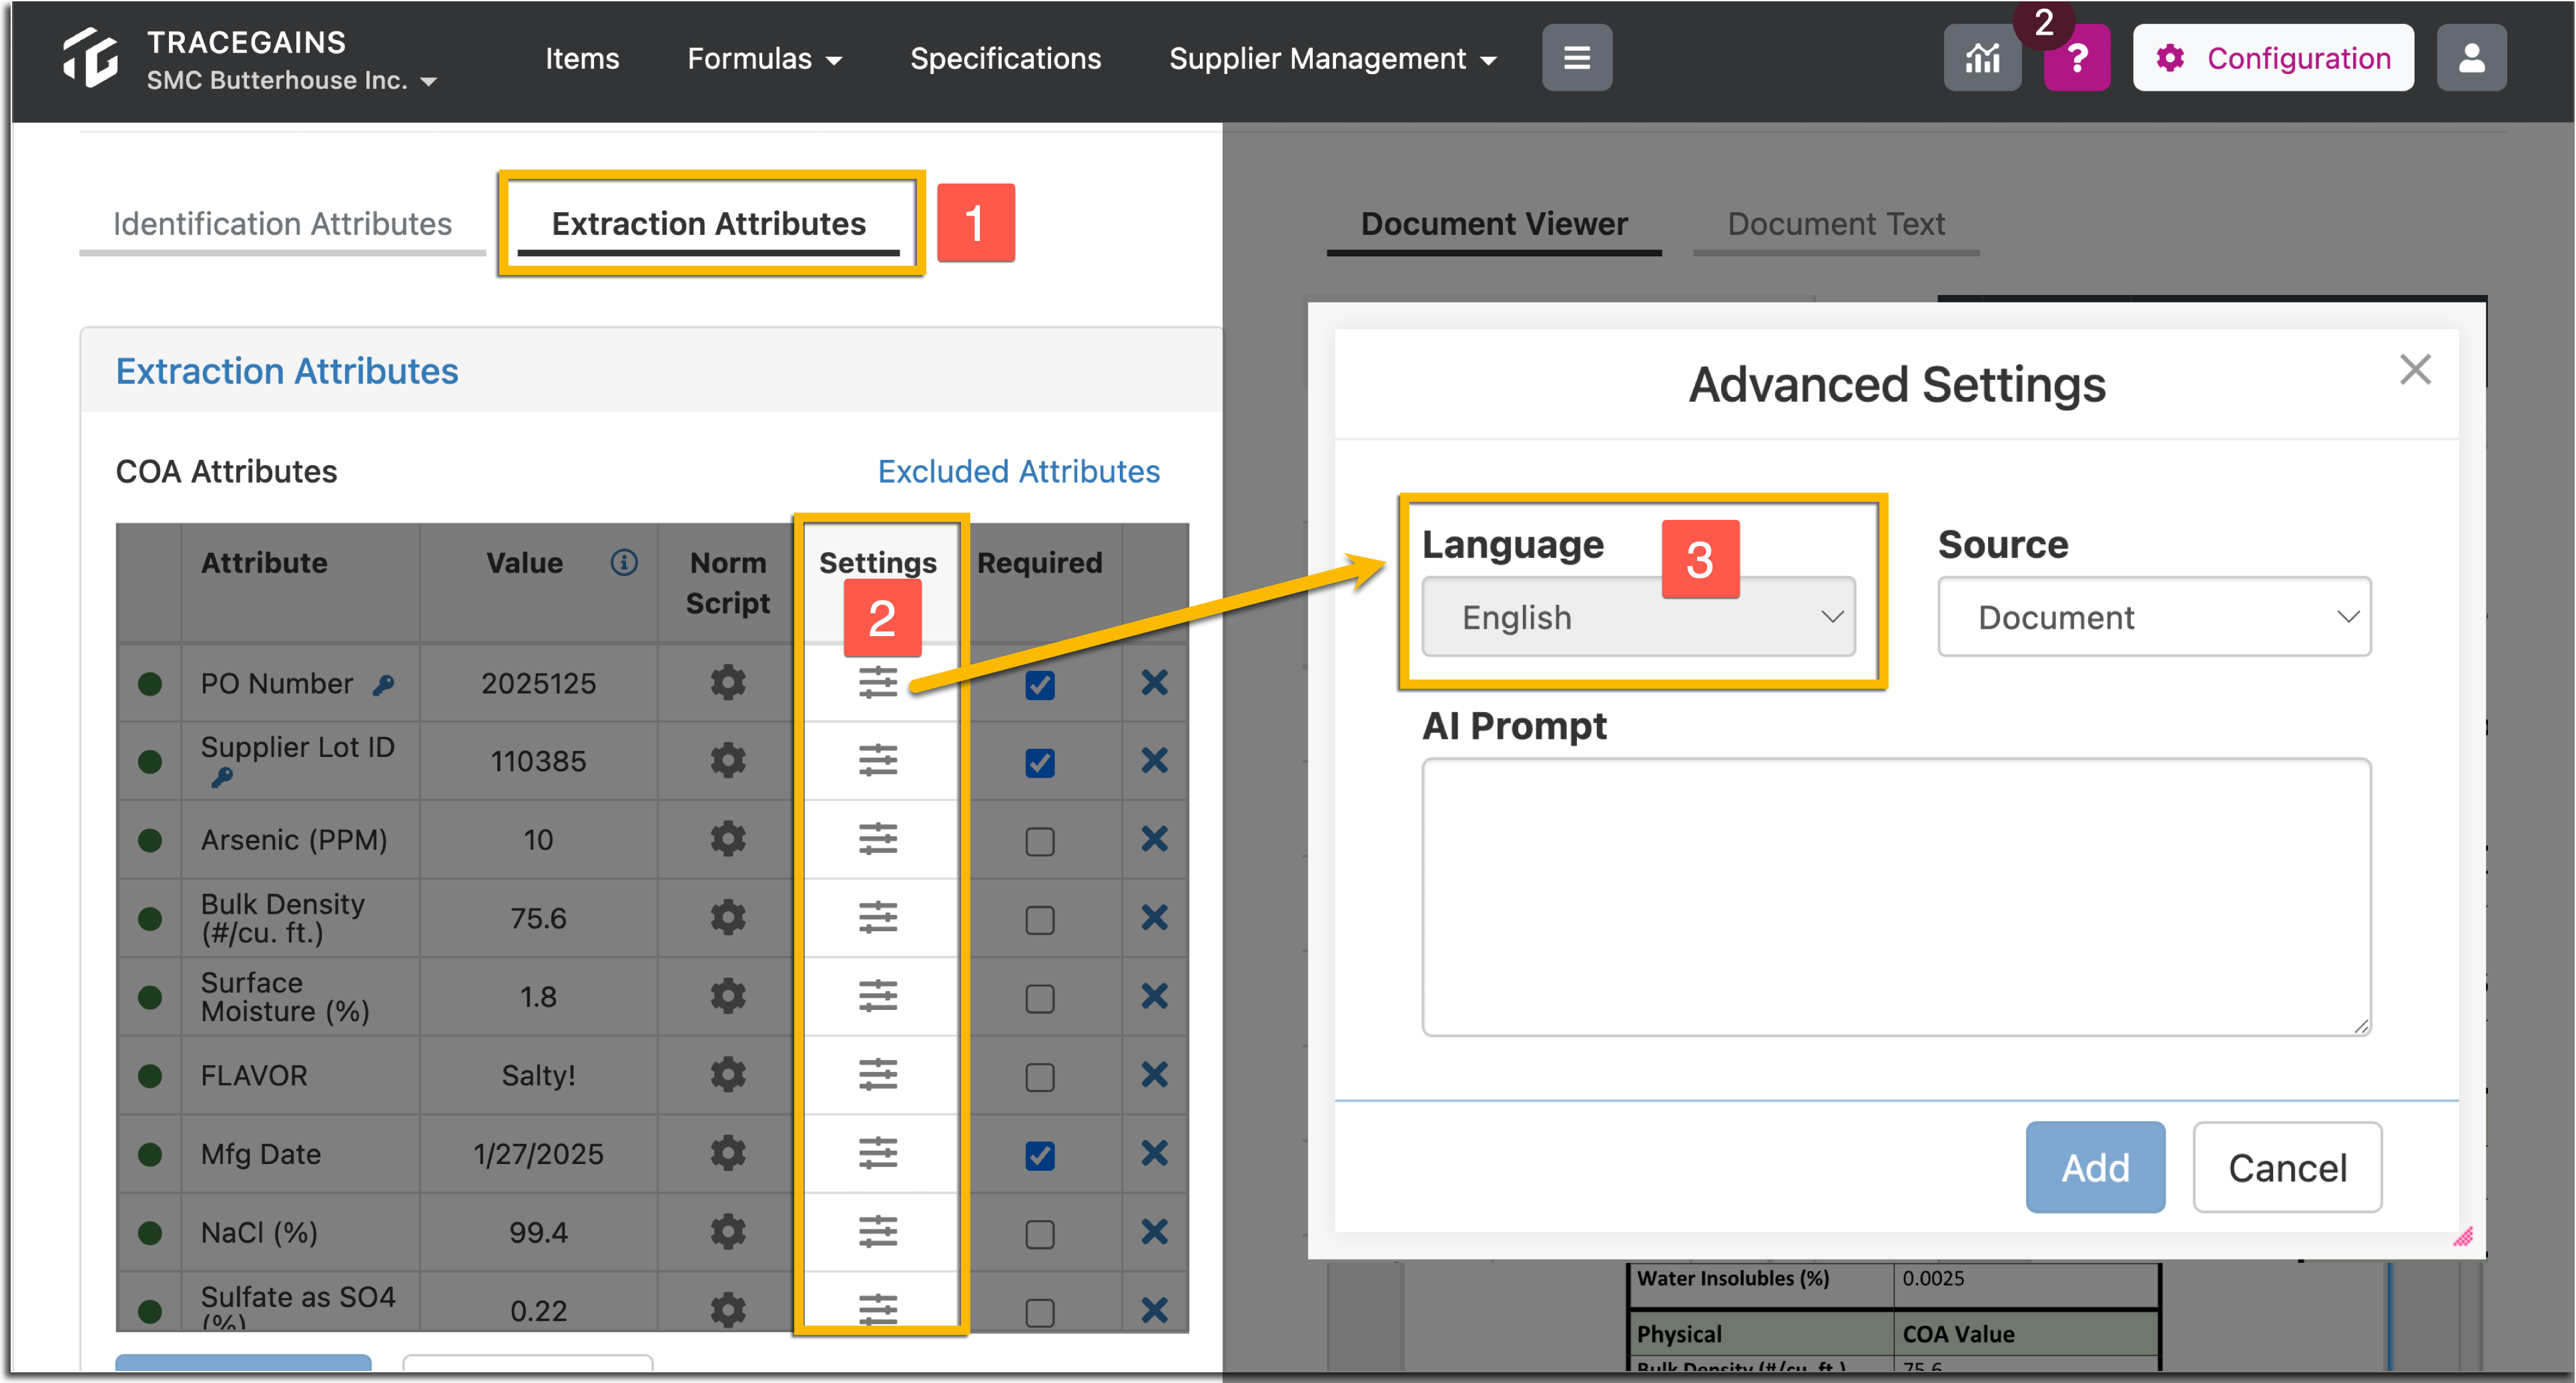
Task: Open the Excluded Attributes link
Action: pyautogui.click(x=1018, y=471)
